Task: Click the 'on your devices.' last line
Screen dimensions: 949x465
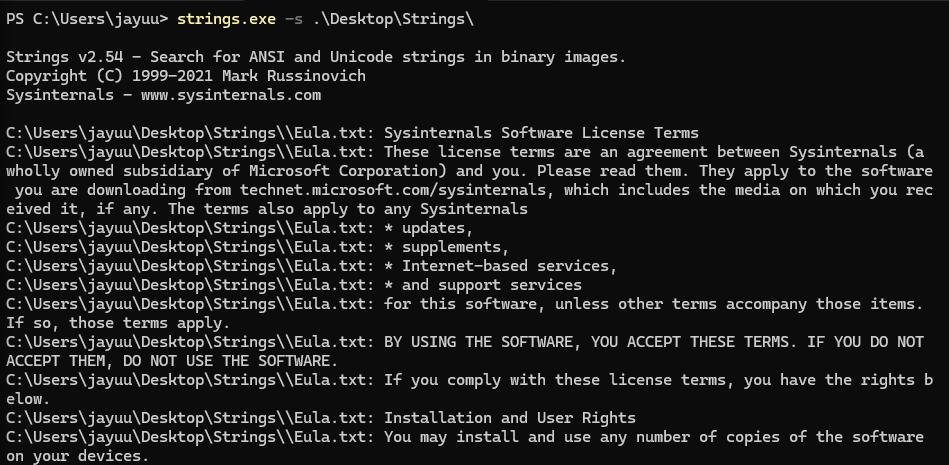Action: (x=77, y=455)
